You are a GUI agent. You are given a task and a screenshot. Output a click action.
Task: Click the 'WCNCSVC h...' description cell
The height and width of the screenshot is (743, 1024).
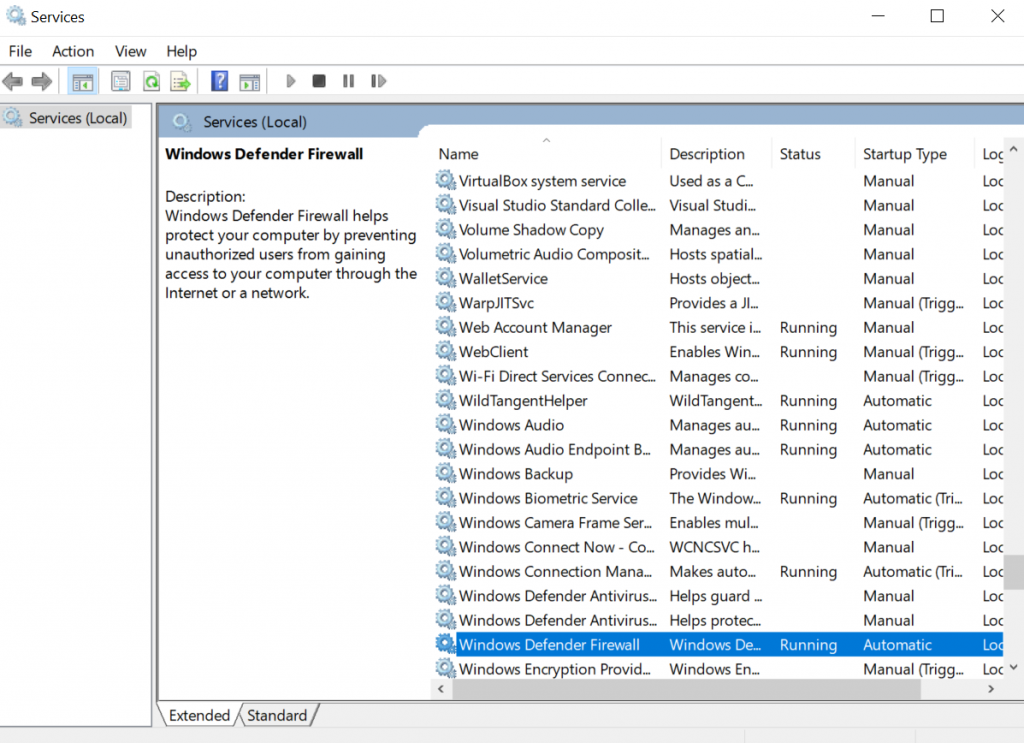(714, 546)
